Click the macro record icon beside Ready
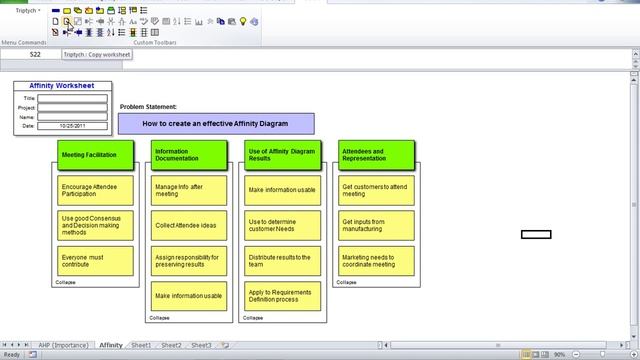 [x=33, y=355]
